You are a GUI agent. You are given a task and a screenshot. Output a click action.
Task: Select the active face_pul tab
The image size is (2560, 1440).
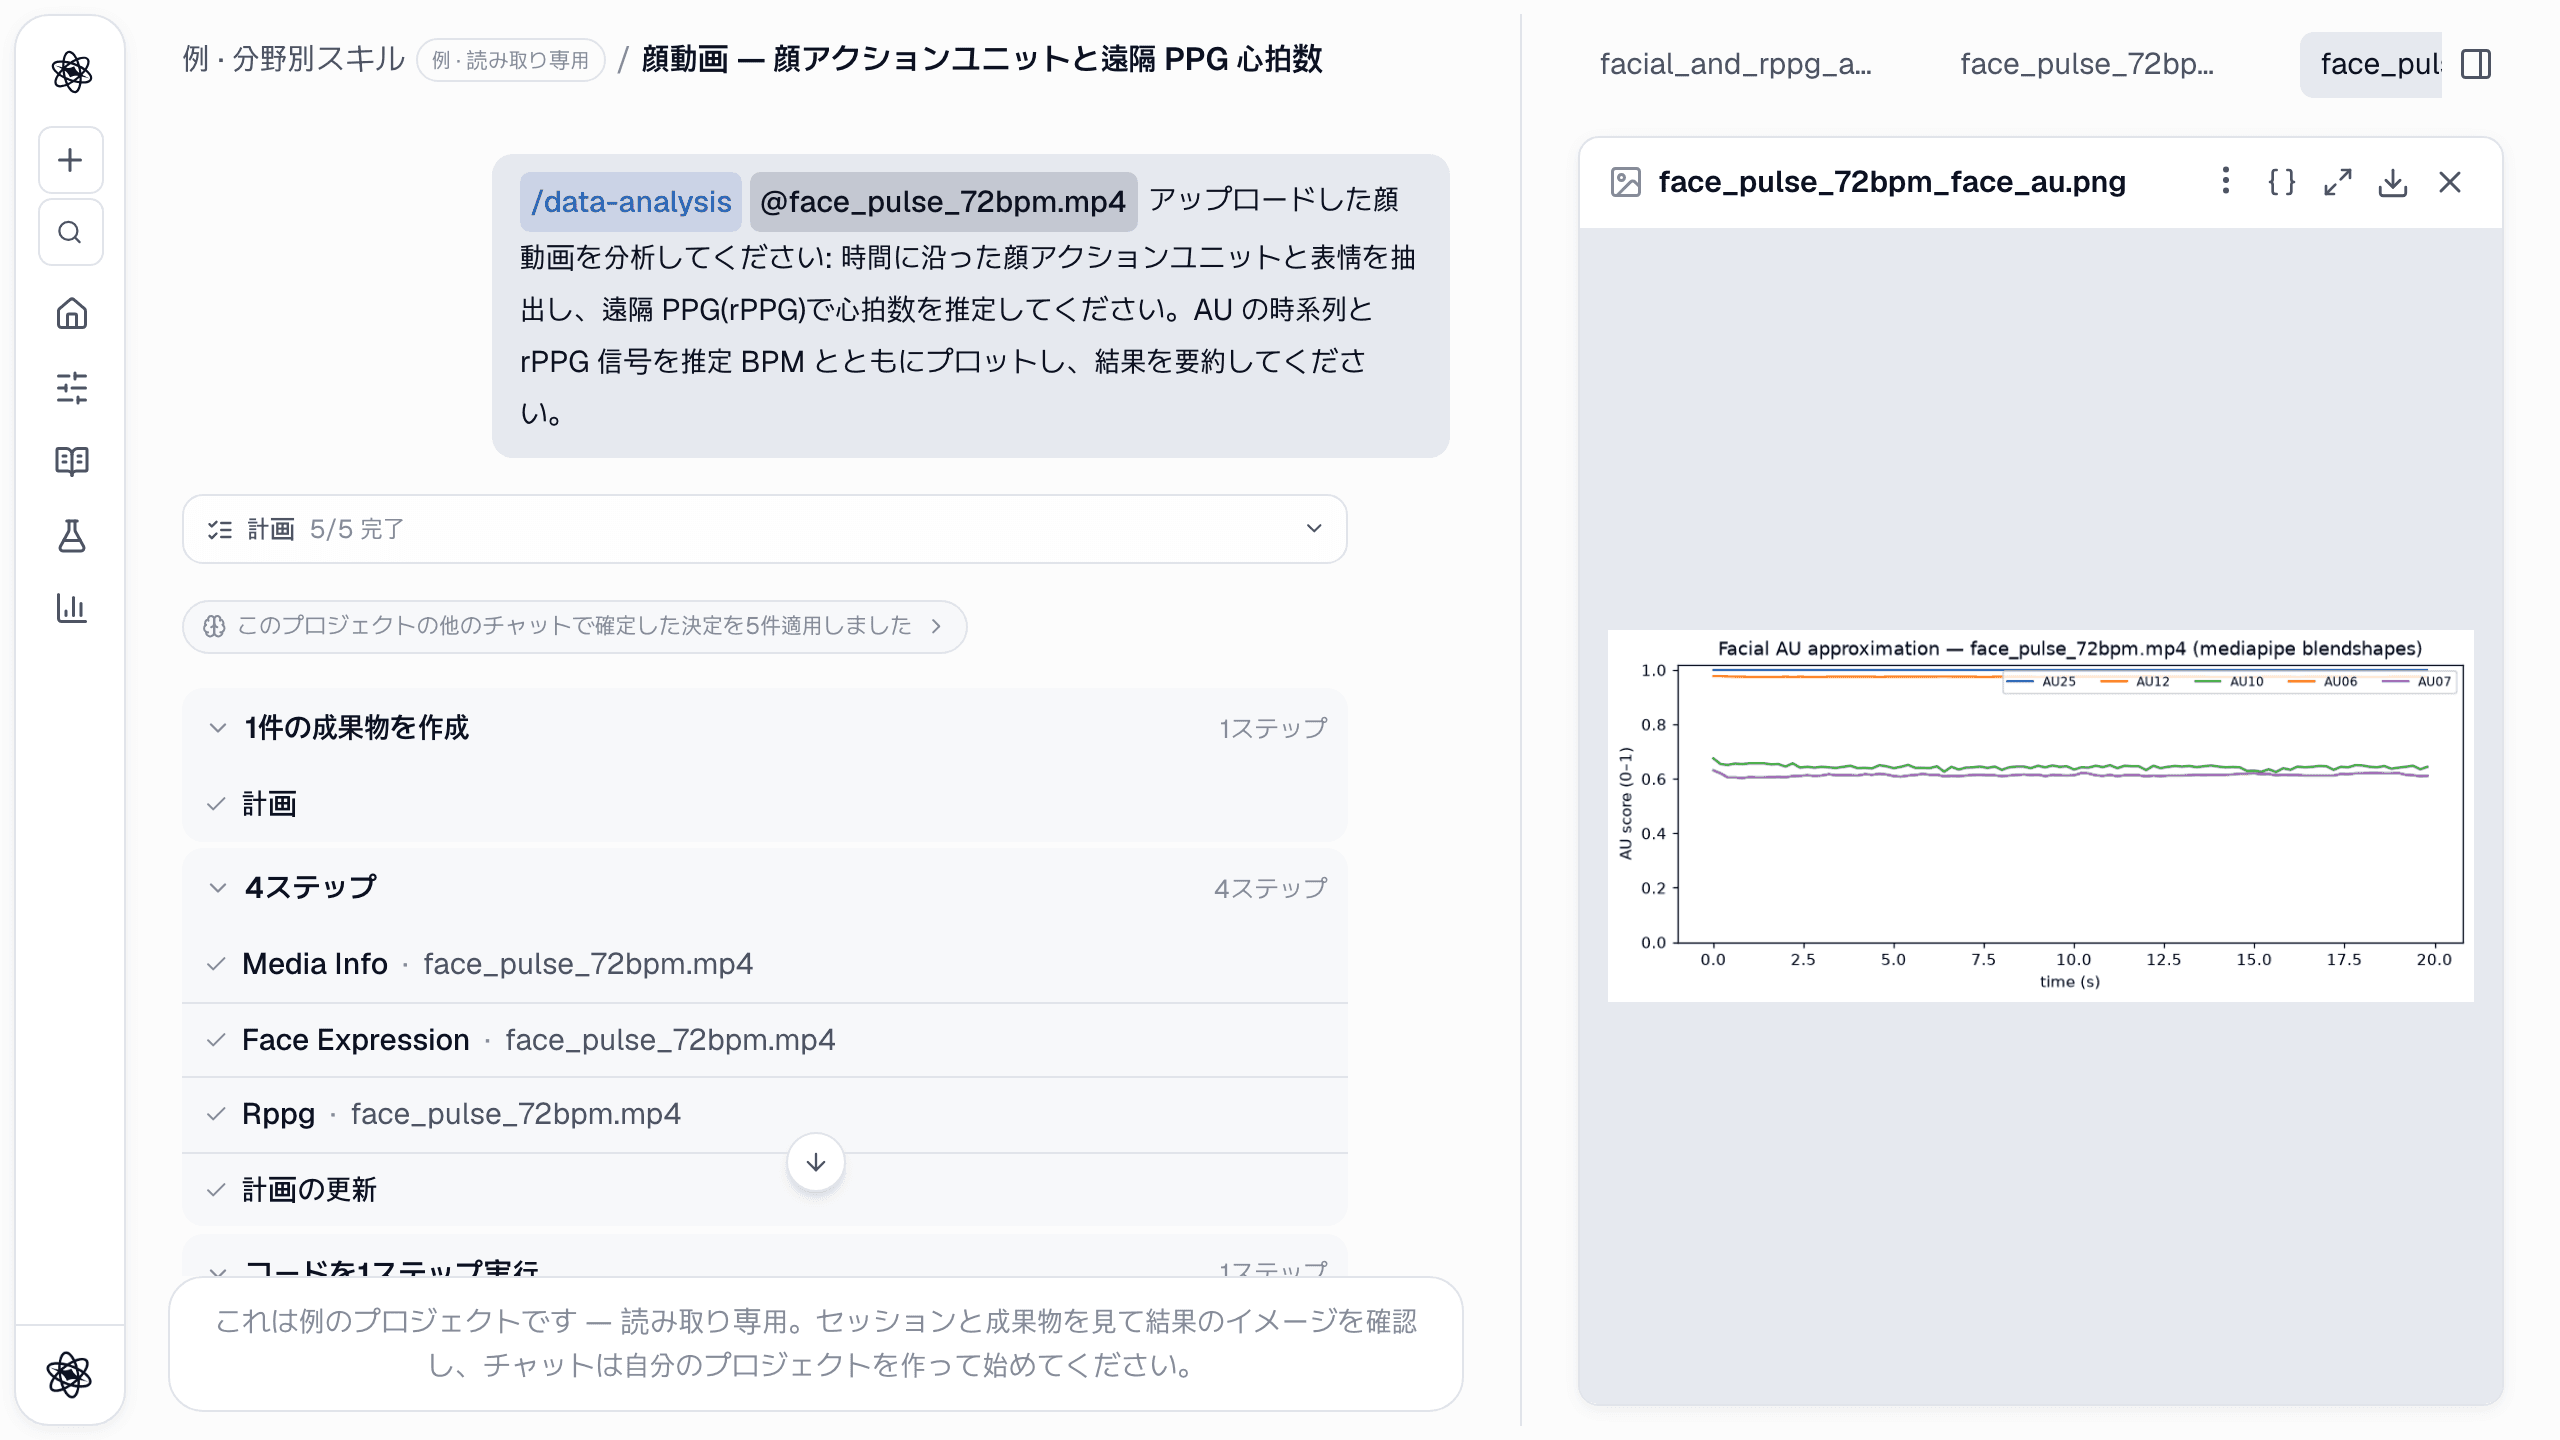click(x=2371, y=64)
